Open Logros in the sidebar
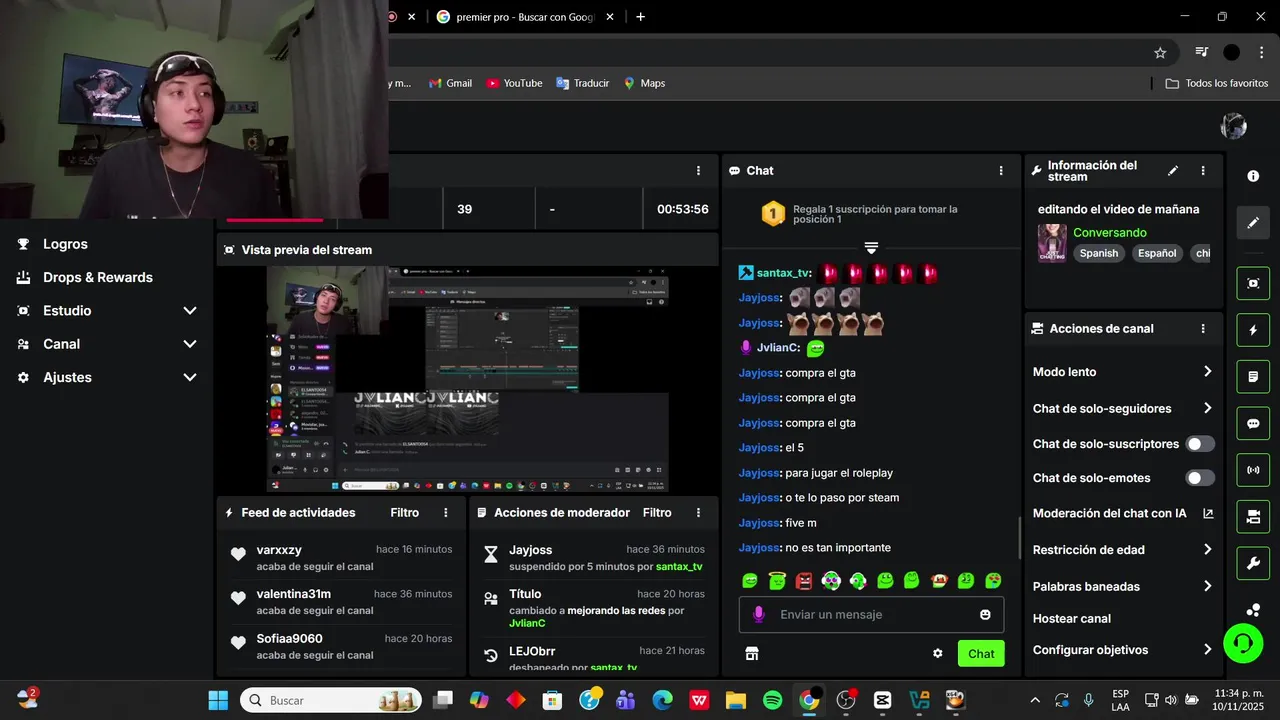Screen dimensions: 1280x720 (65, 244)
